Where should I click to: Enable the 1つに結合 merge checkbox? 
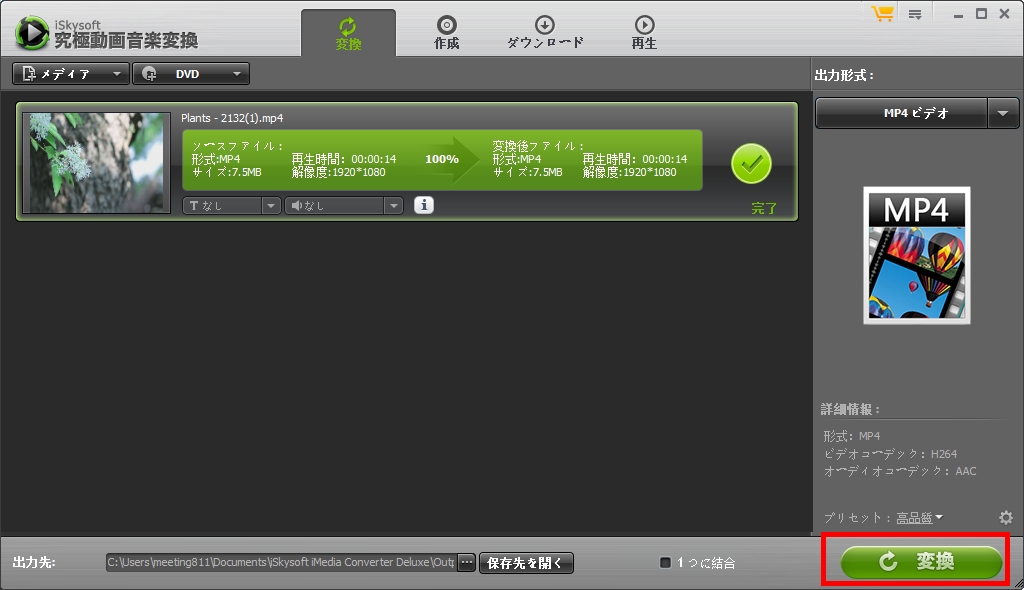[665, 563]
